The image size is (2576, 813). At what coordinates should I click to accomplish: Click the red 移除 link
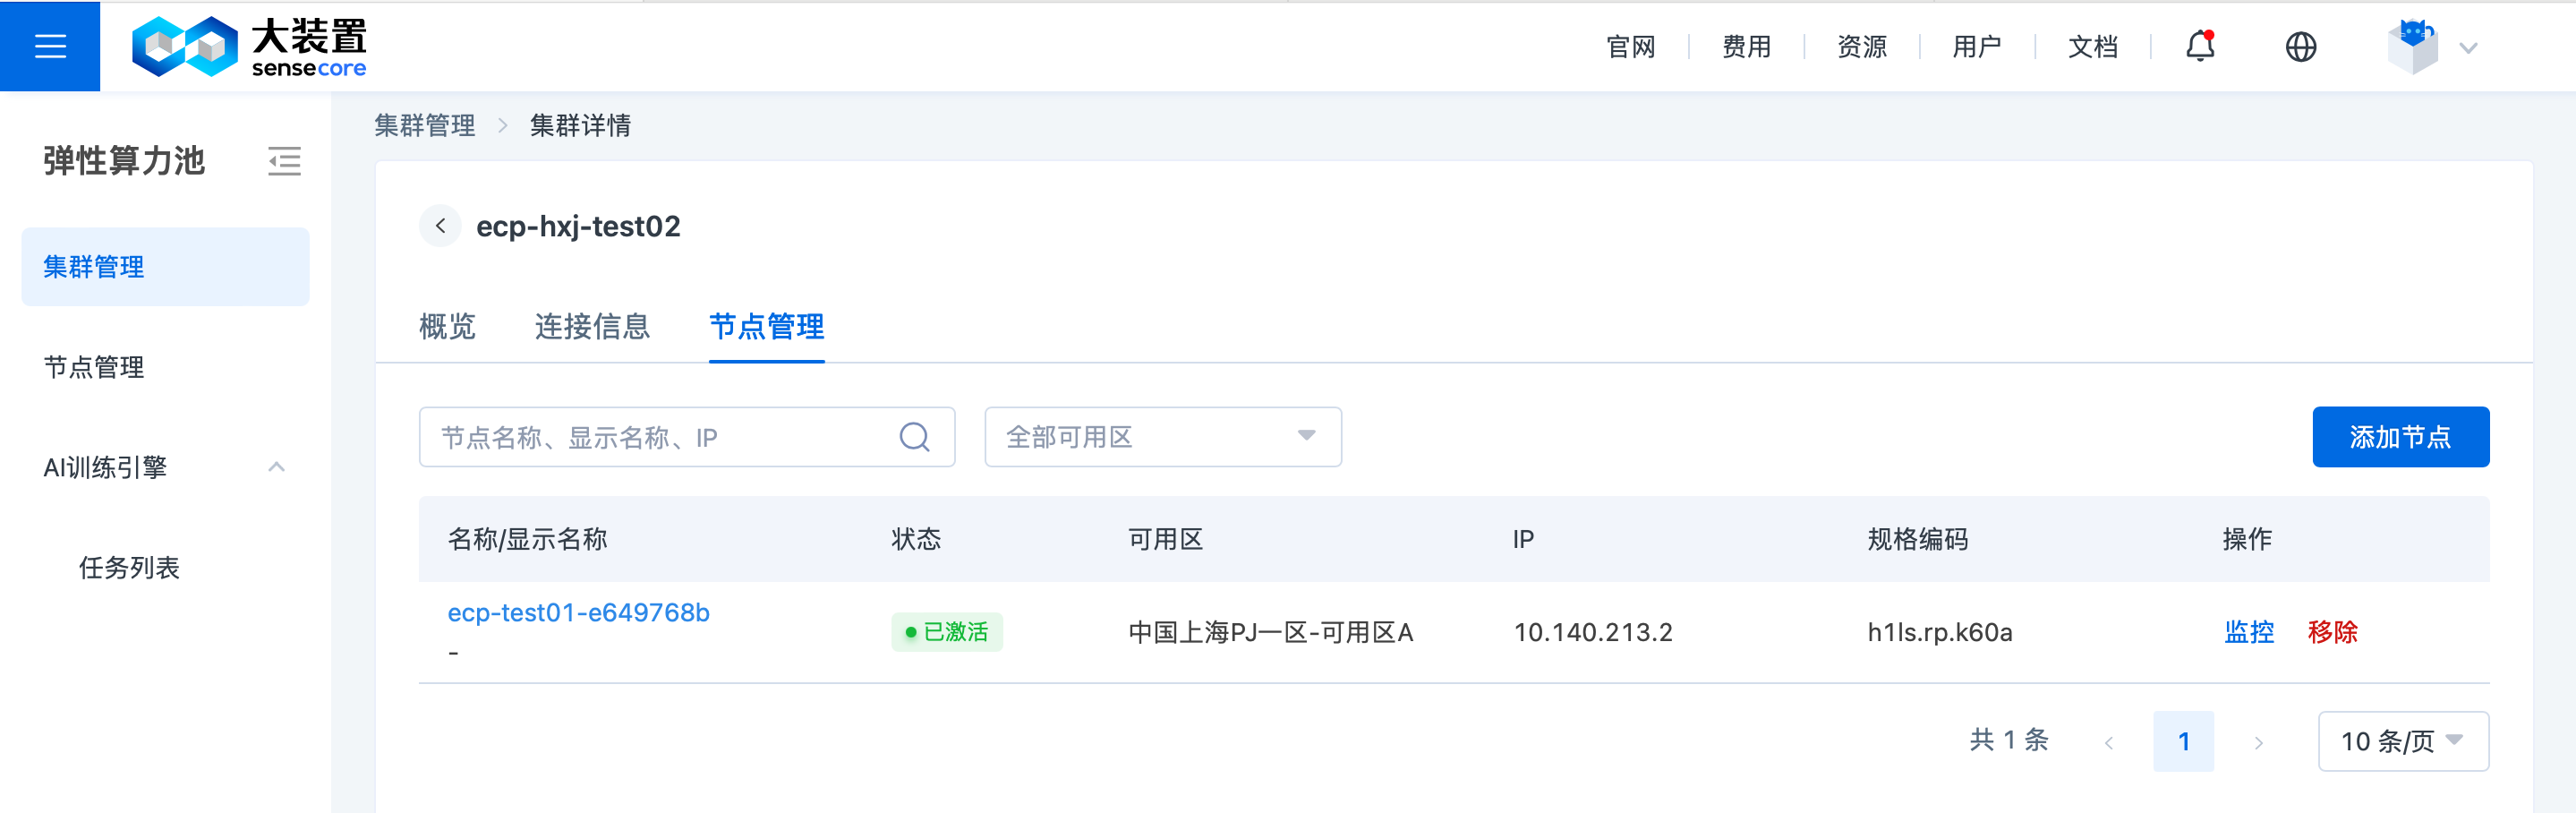point(2332,632)
